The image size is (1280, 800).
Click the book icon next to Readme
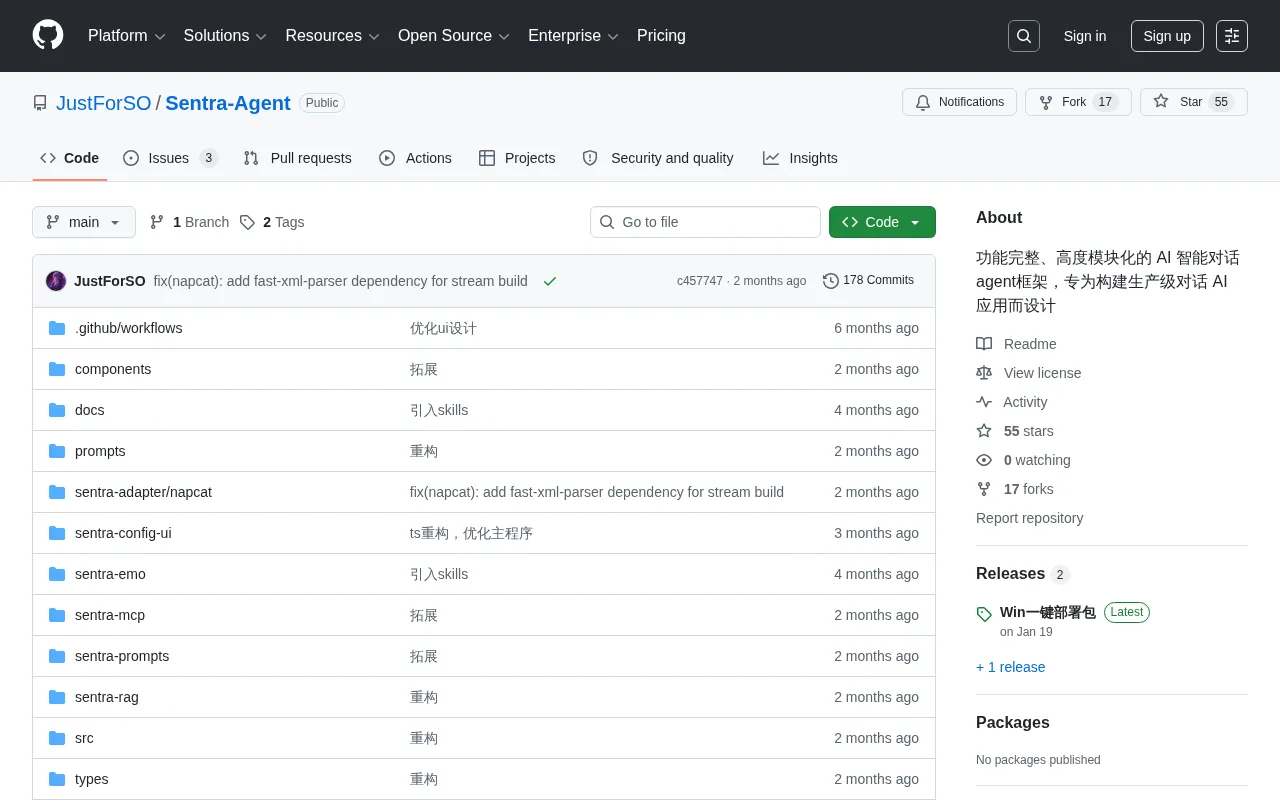(x=984, y=344)
